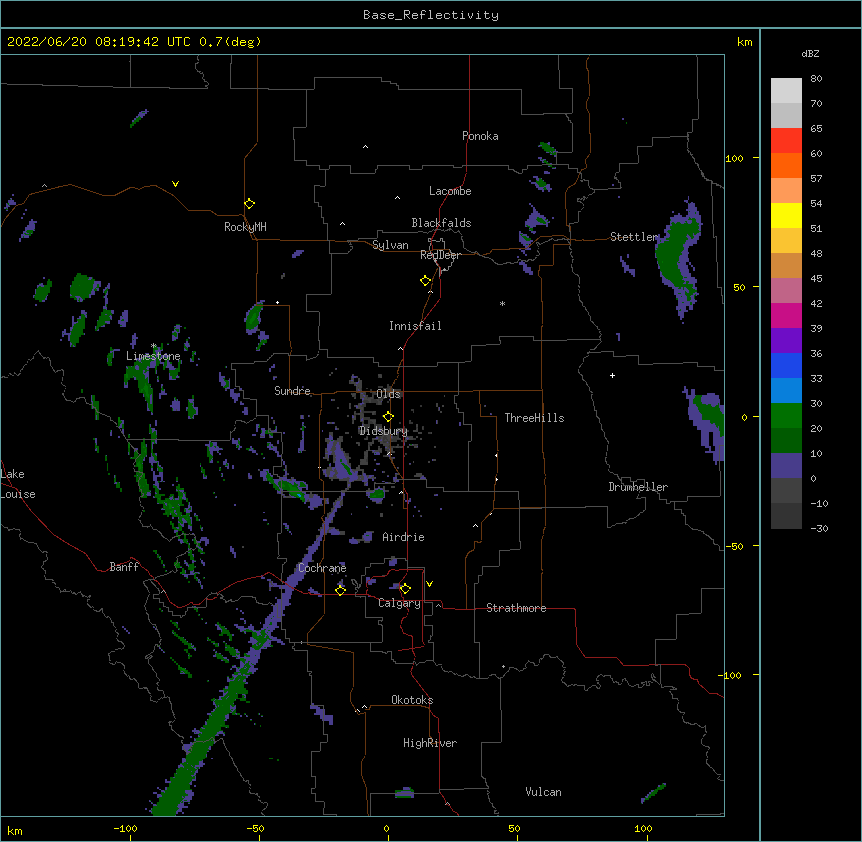This screenshot has height=842, width=862.
Task: Pick the tan 45-48 dBZ legend swatch
Action: 786,265
